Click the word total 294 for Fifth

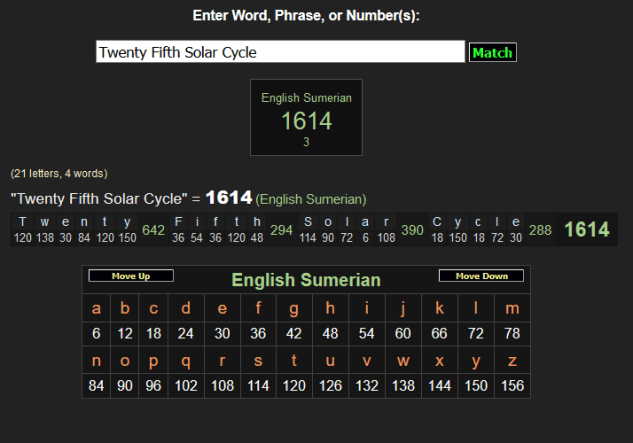coord(281,230)
